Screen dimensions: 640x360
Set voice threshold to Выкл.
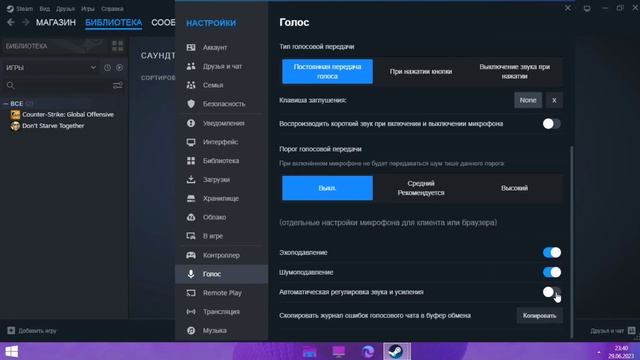point(327,188)
